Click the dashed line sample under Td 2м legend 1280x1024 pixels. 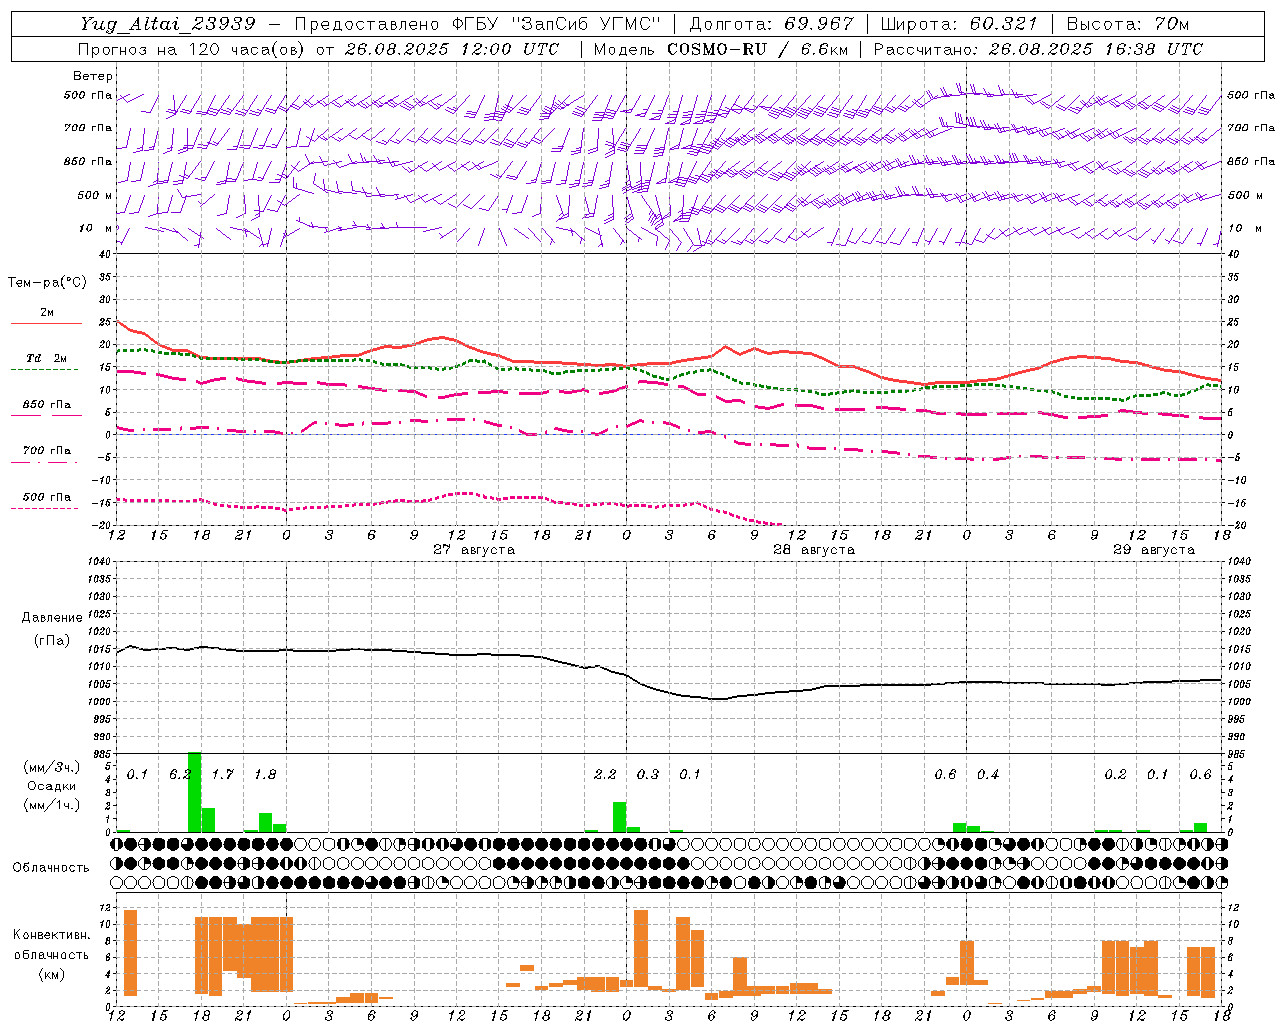[44, 370]
